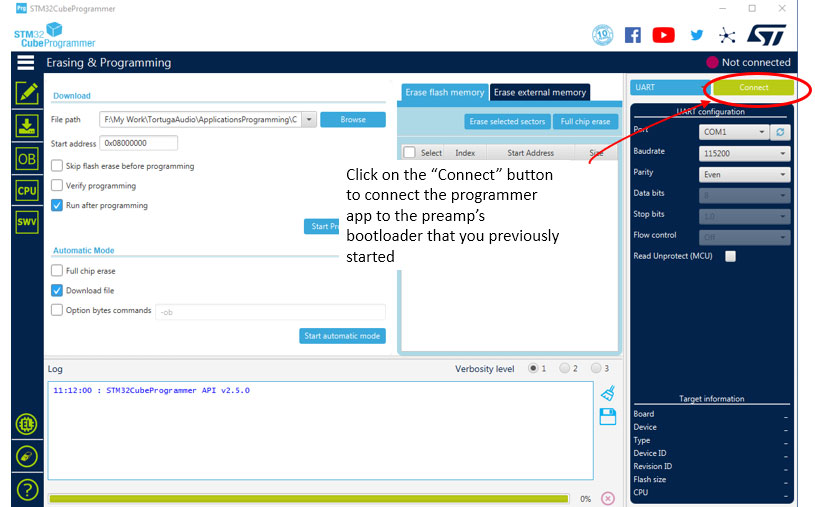Open the Parity dropdown set to Even

coord(744,174)
